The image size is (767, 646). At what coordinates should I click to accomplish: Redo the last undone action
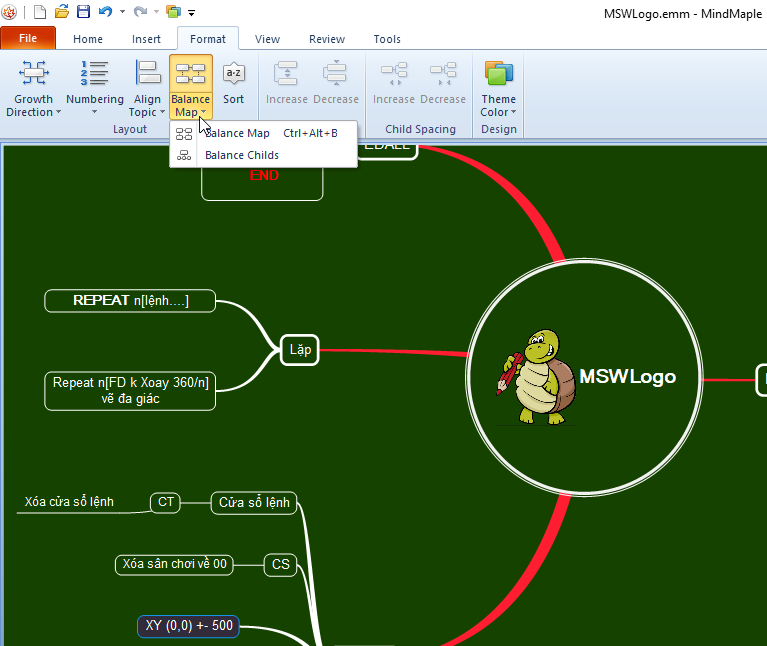pos(140,11)
